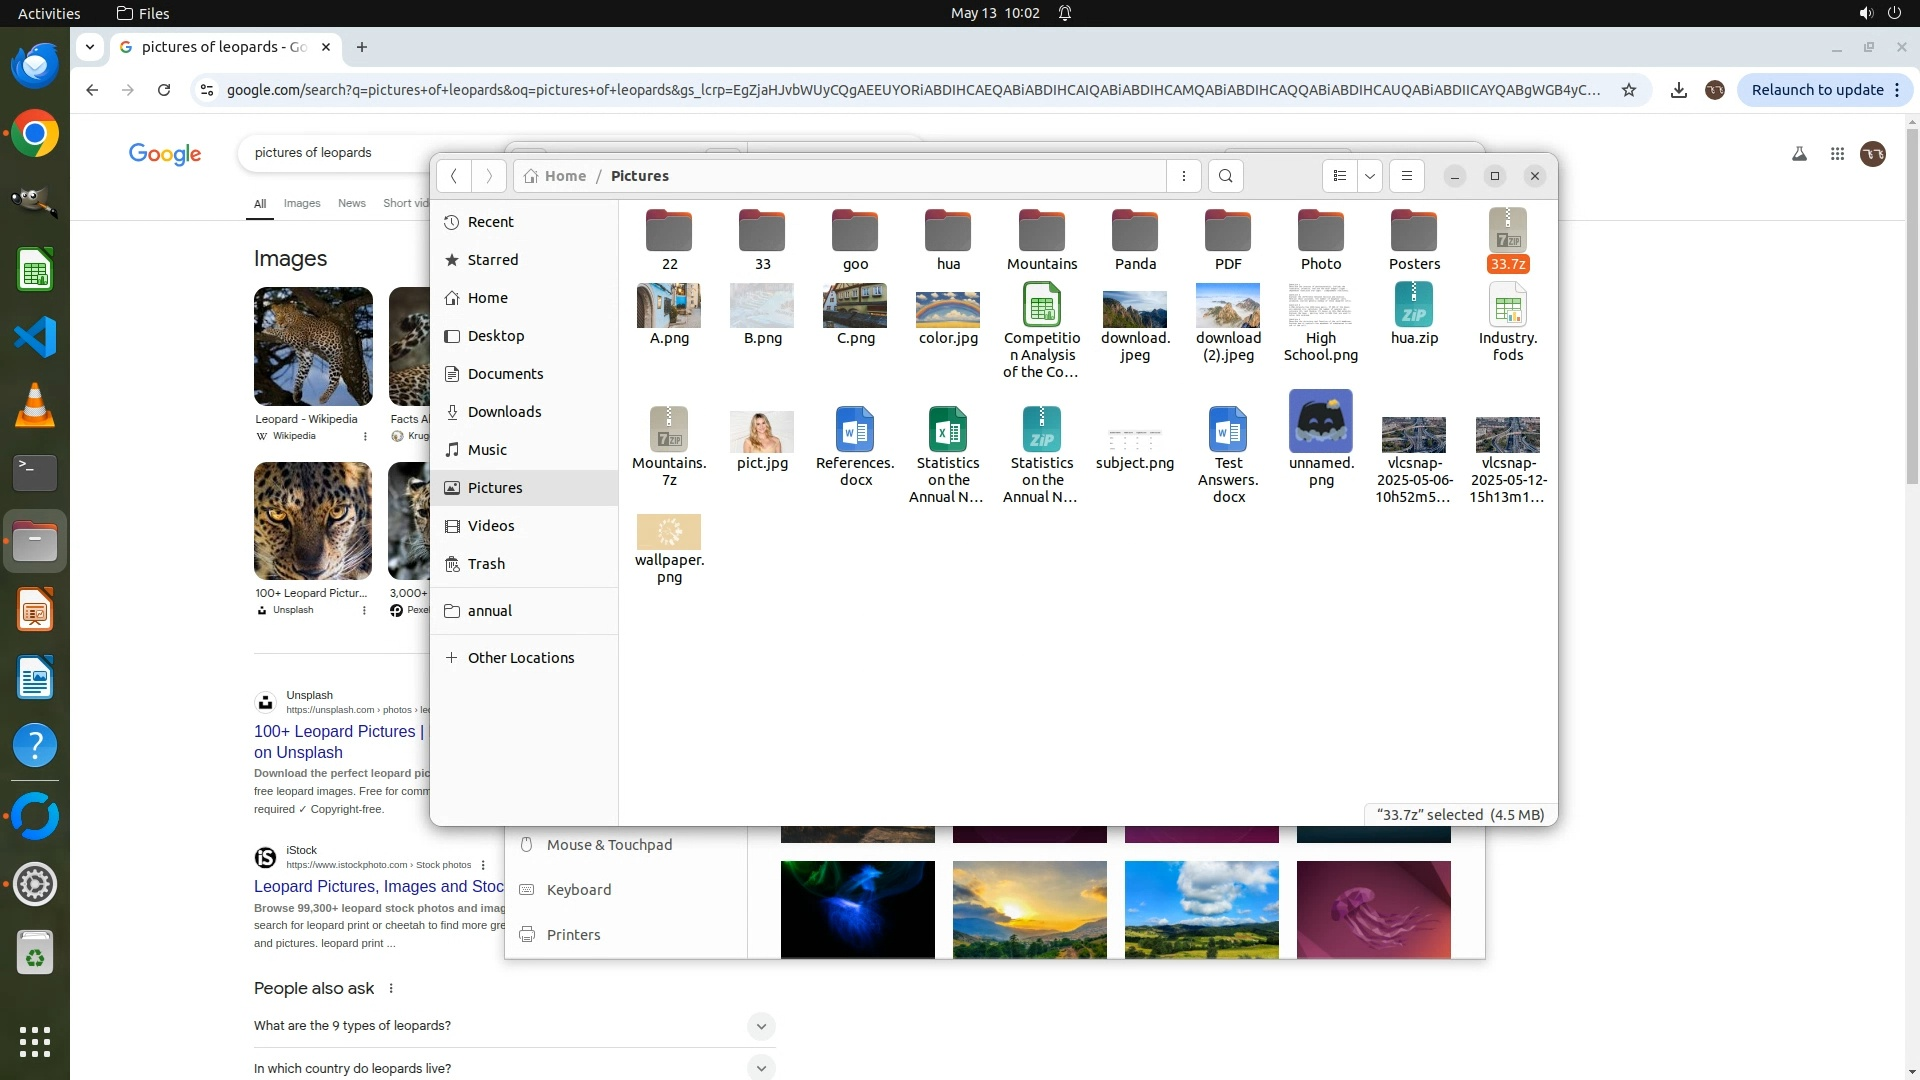The height and width of the screenshot is (1080, 1920).
Task: Bookmark page with Chrome star icon
Action: 1629,90
